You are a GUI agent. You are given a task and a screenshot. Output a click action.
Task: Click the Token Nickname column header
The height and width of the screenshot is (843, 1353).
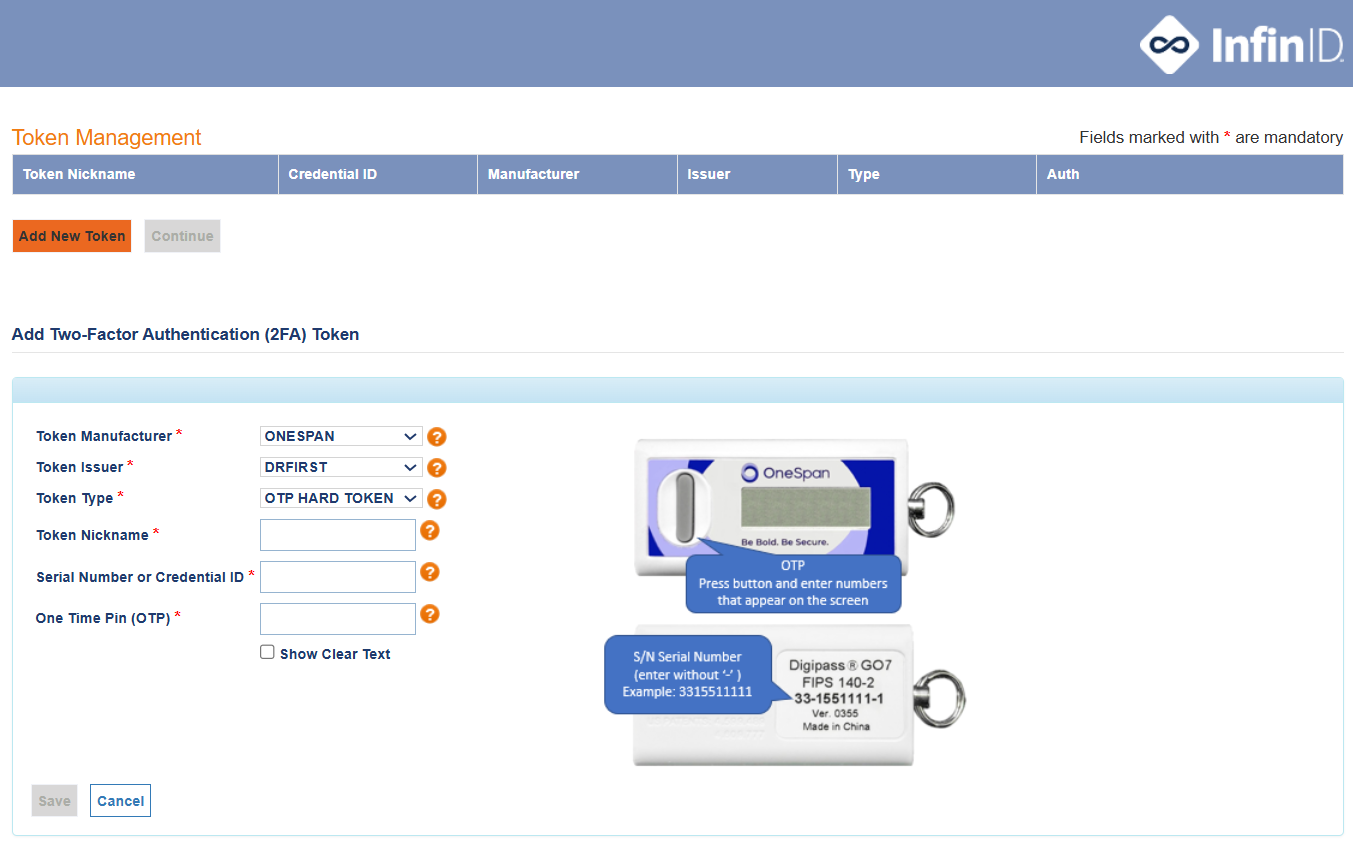[79, 174]
